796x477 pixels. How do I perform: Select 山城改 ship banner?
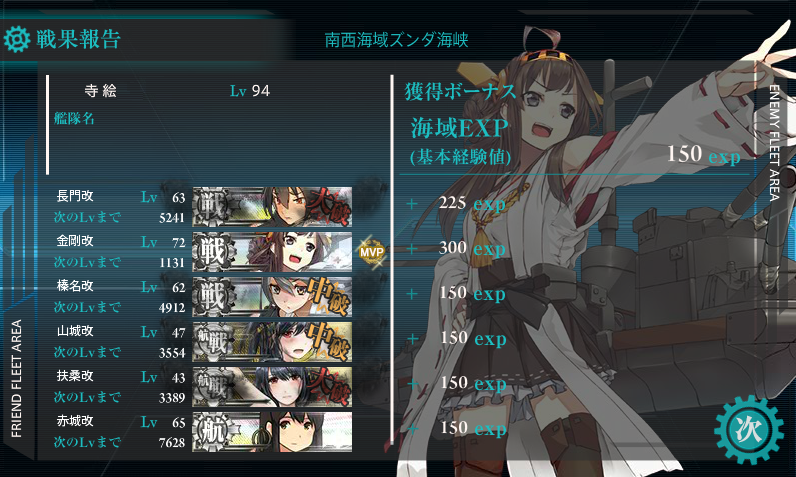(x=272, y=342)
